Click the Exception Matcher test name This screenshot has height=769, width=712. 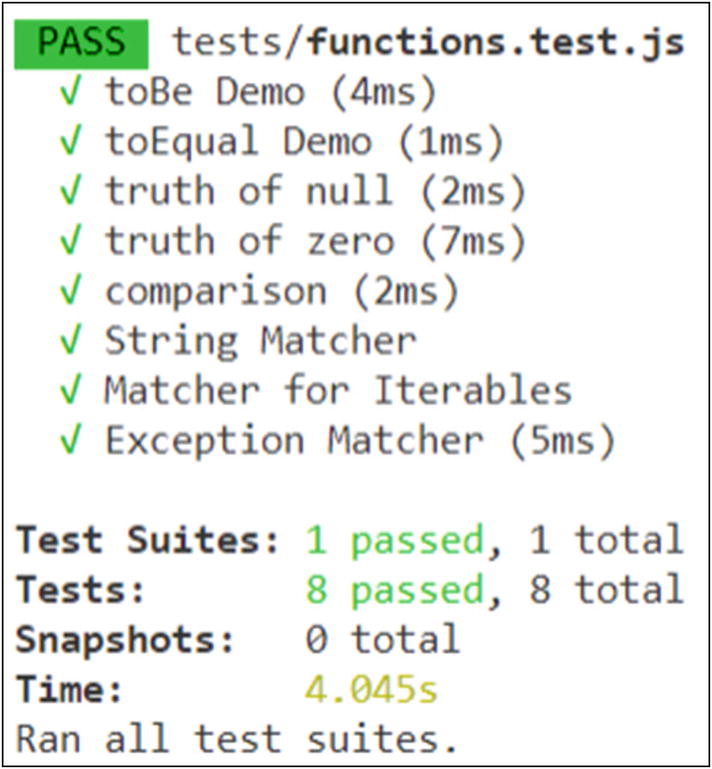(294, 440)
